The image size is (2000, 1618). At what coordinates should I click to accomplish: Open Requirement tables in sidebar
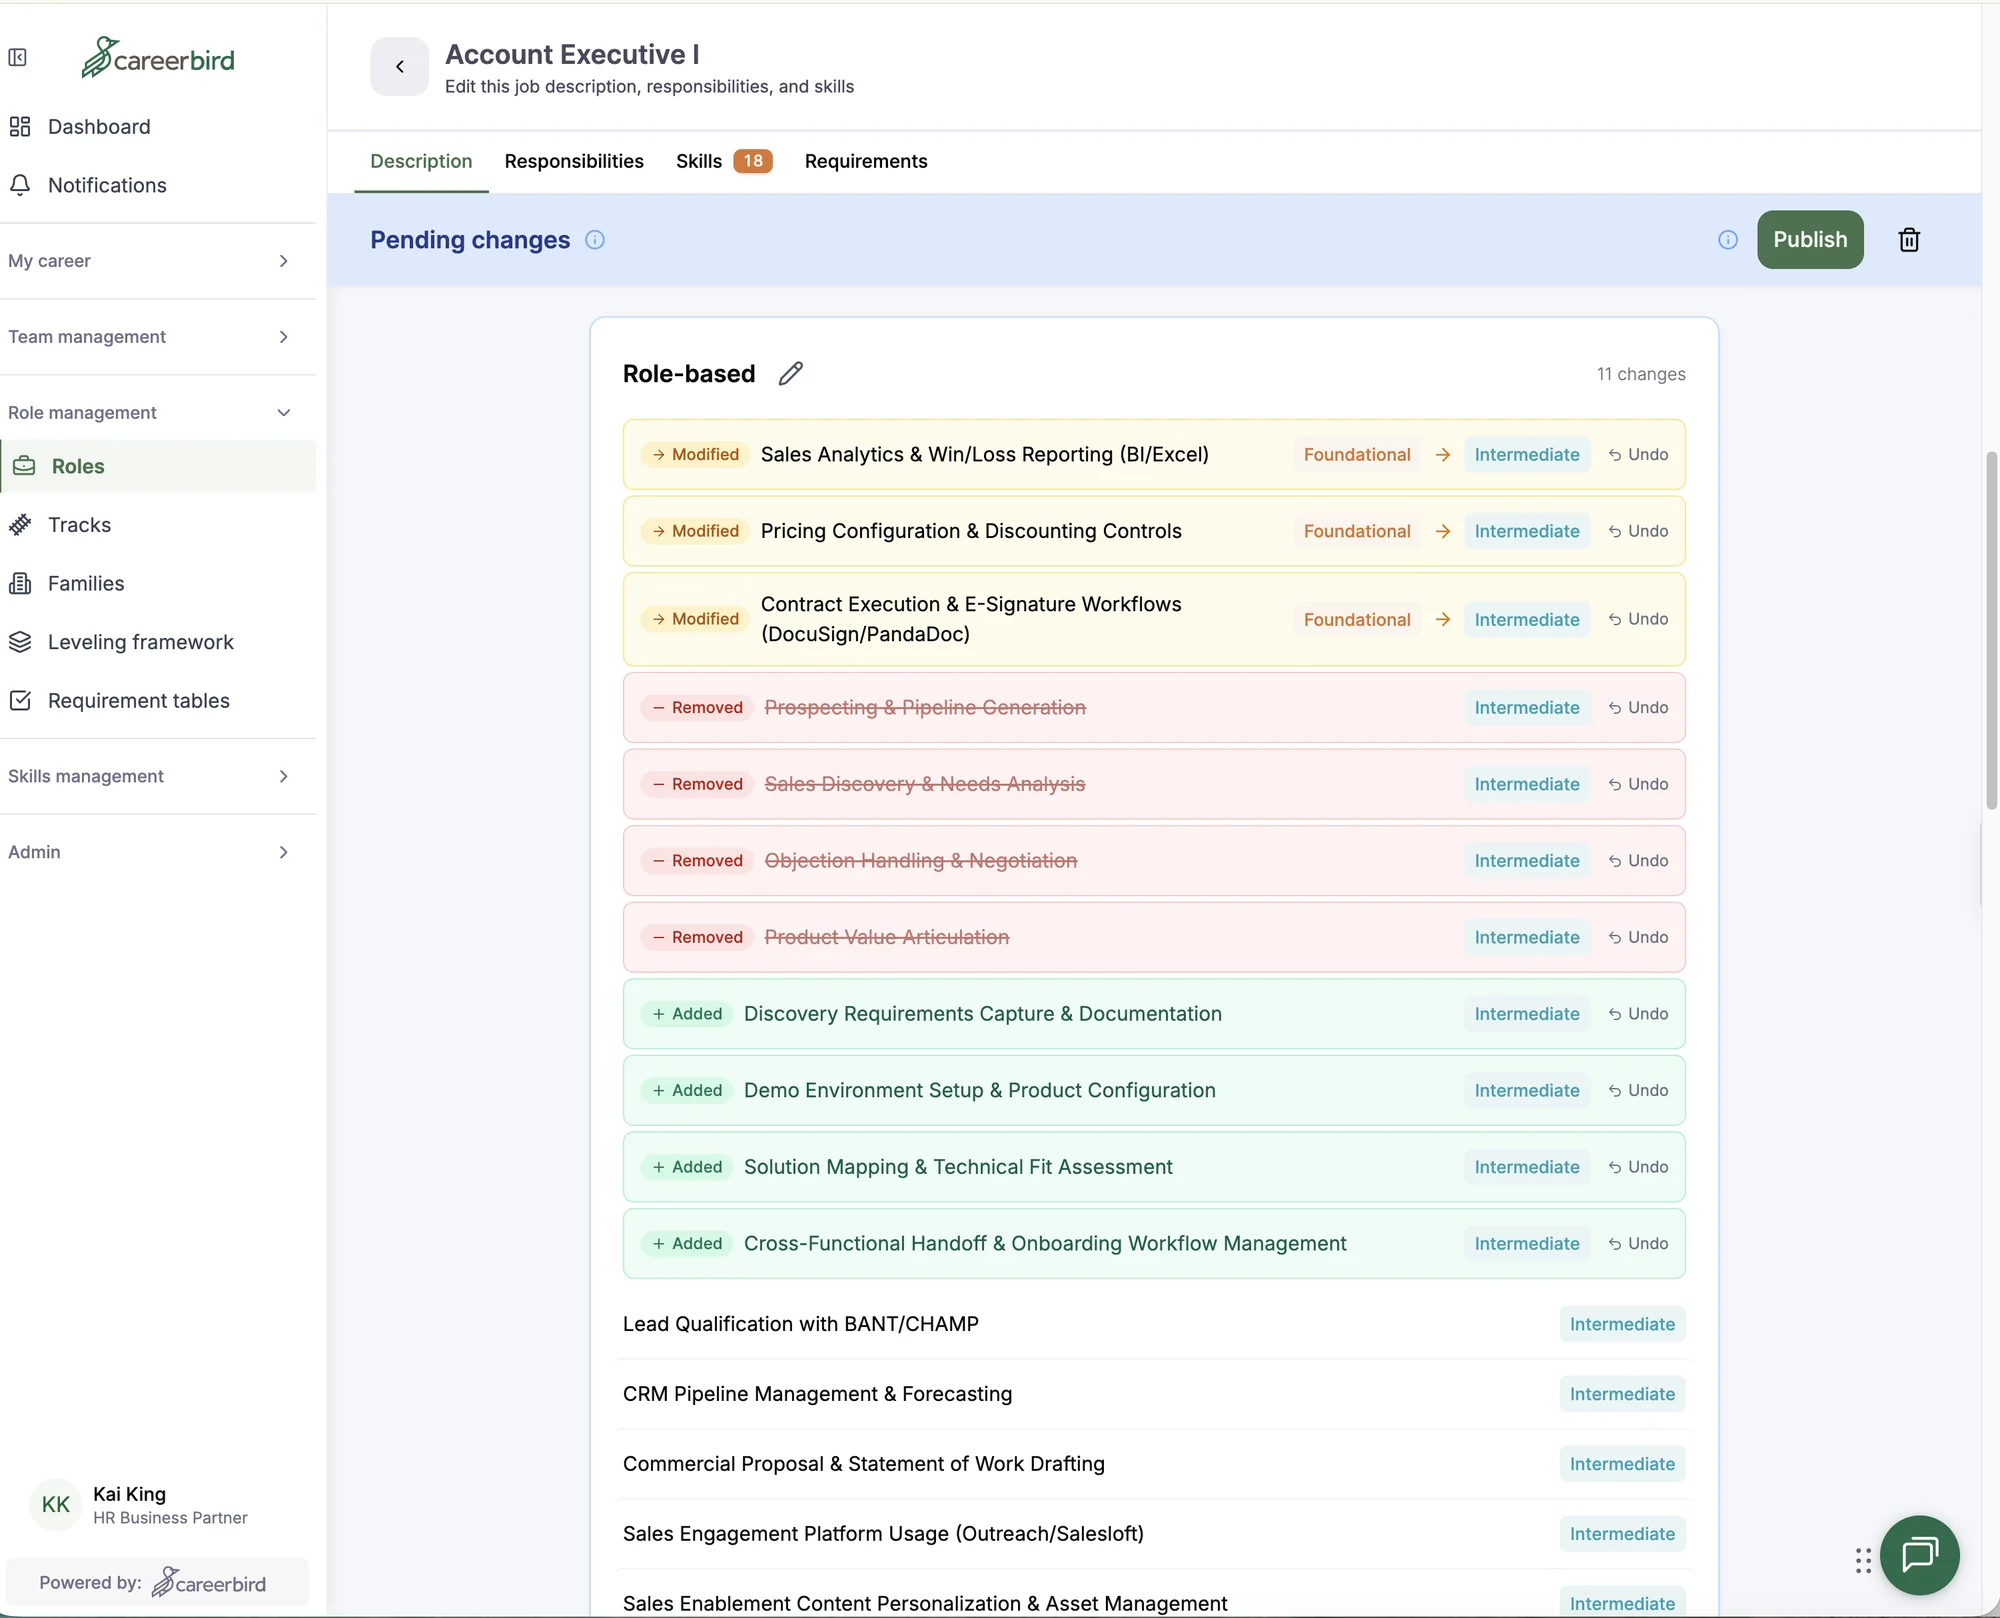point(158,701)
